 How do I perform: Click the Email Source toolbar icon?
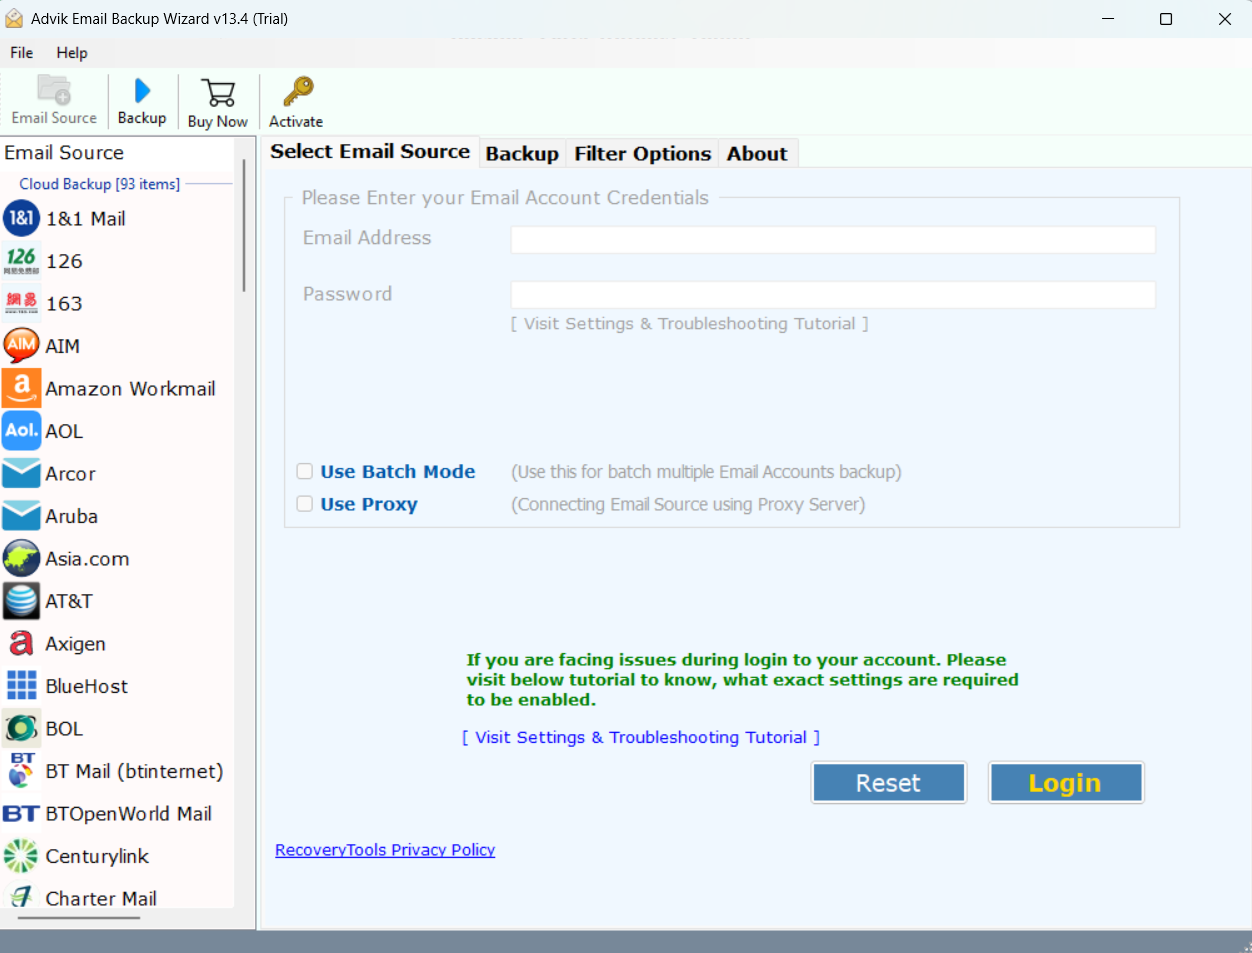click(x=54, y=90)
